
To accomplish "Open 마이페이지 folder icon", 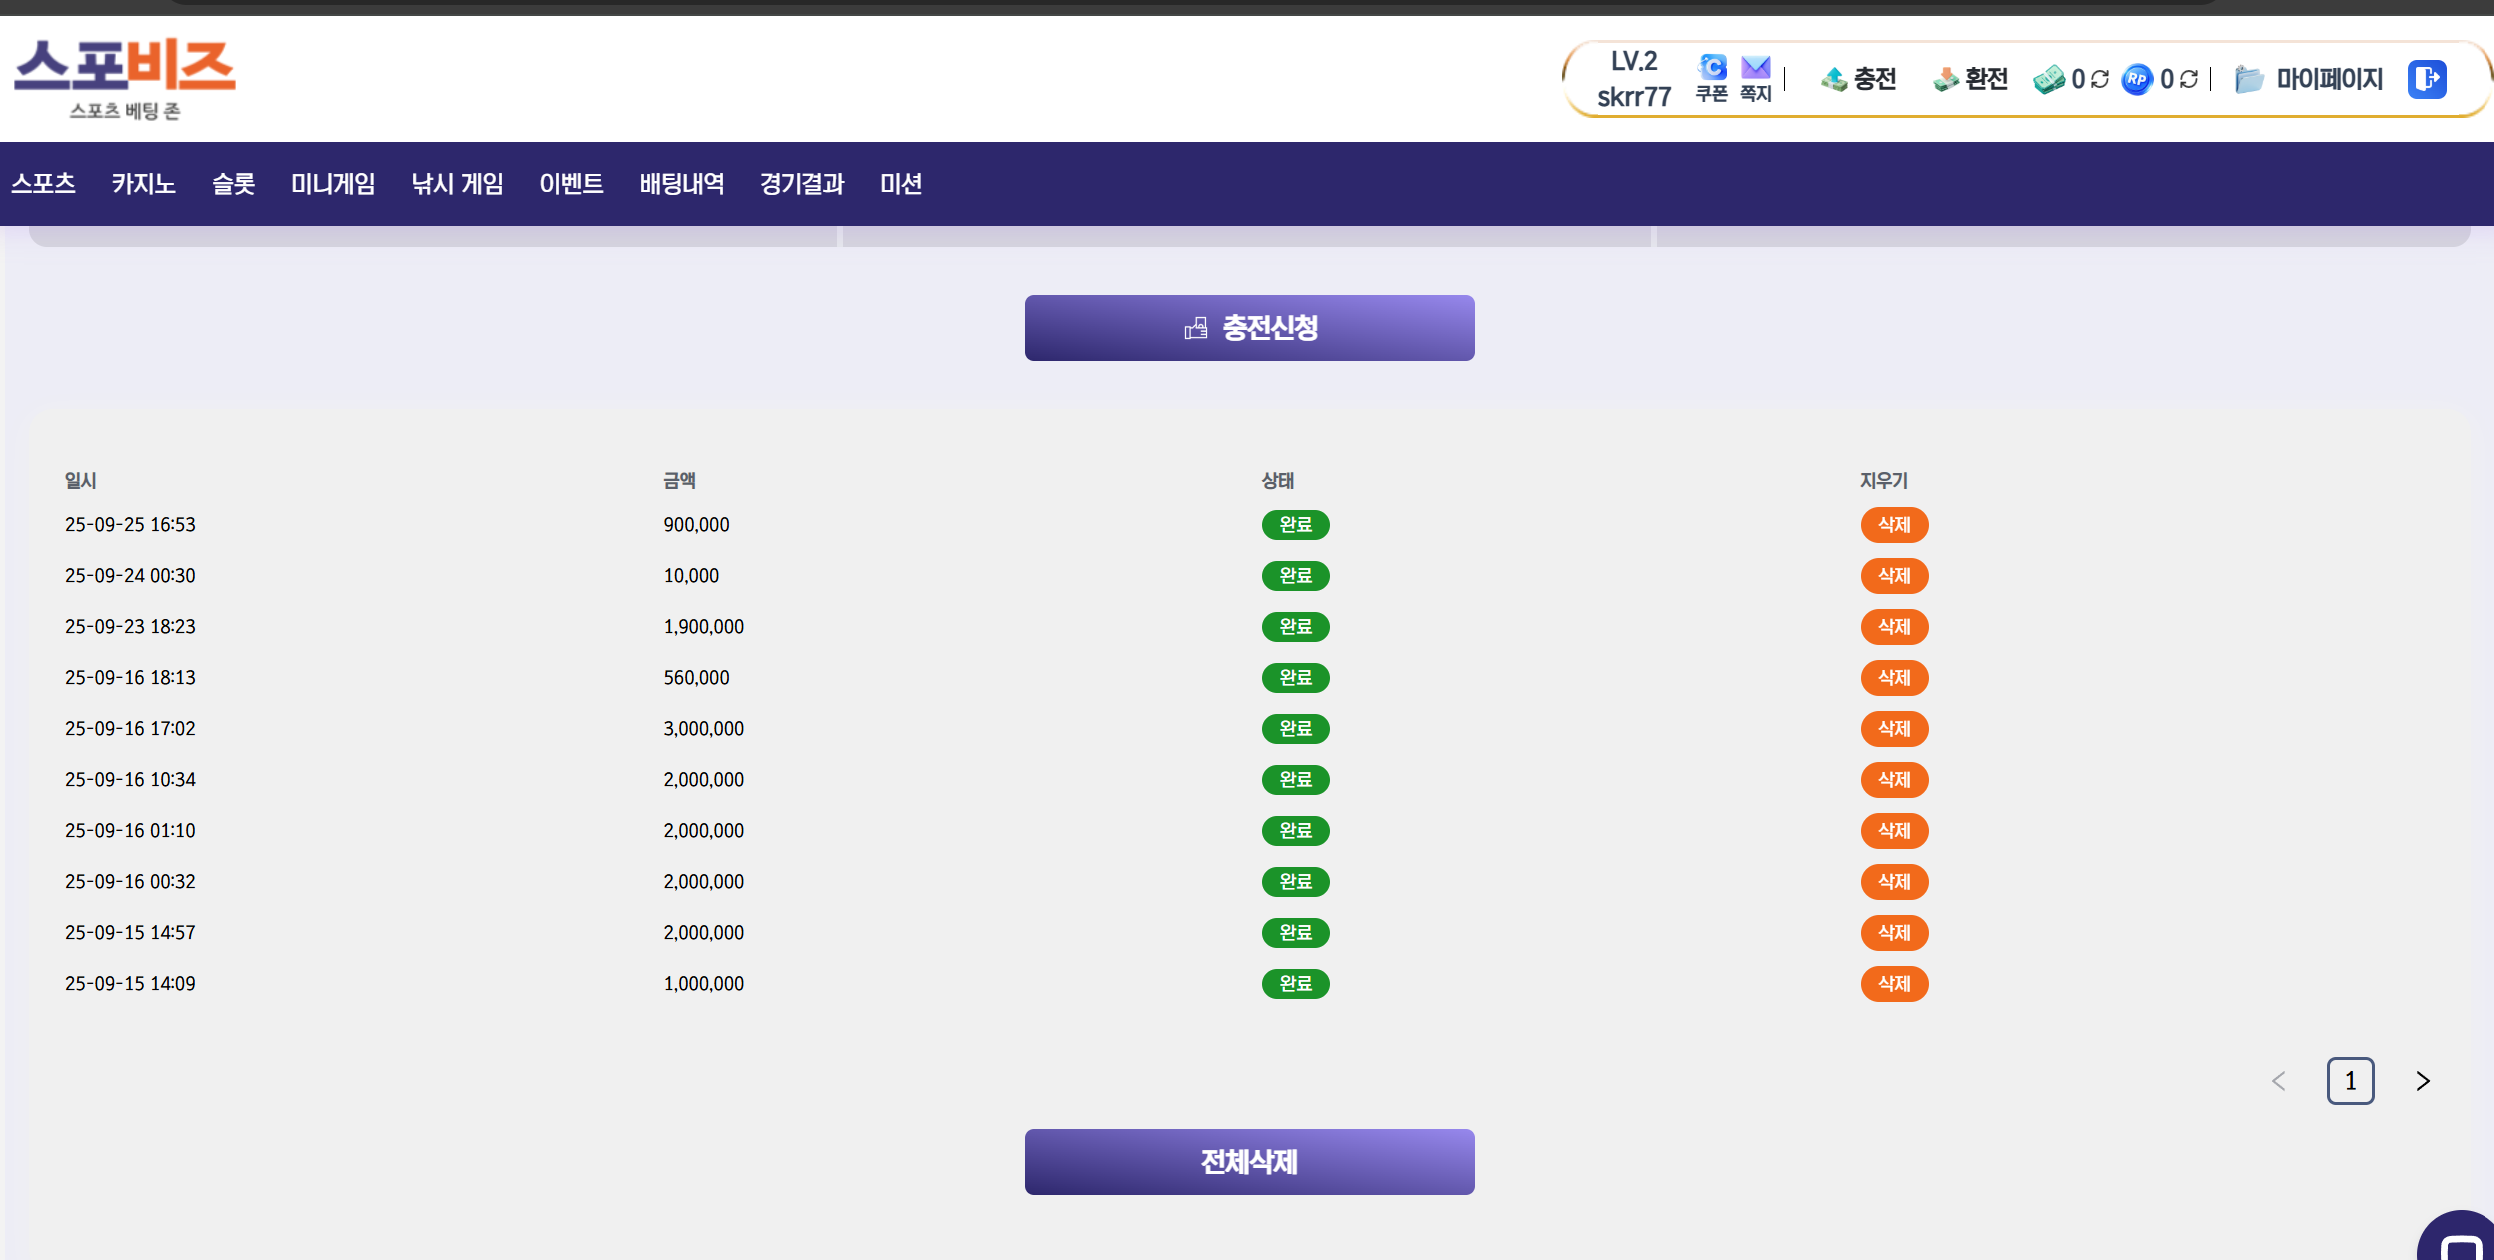I will [2249, 79].
